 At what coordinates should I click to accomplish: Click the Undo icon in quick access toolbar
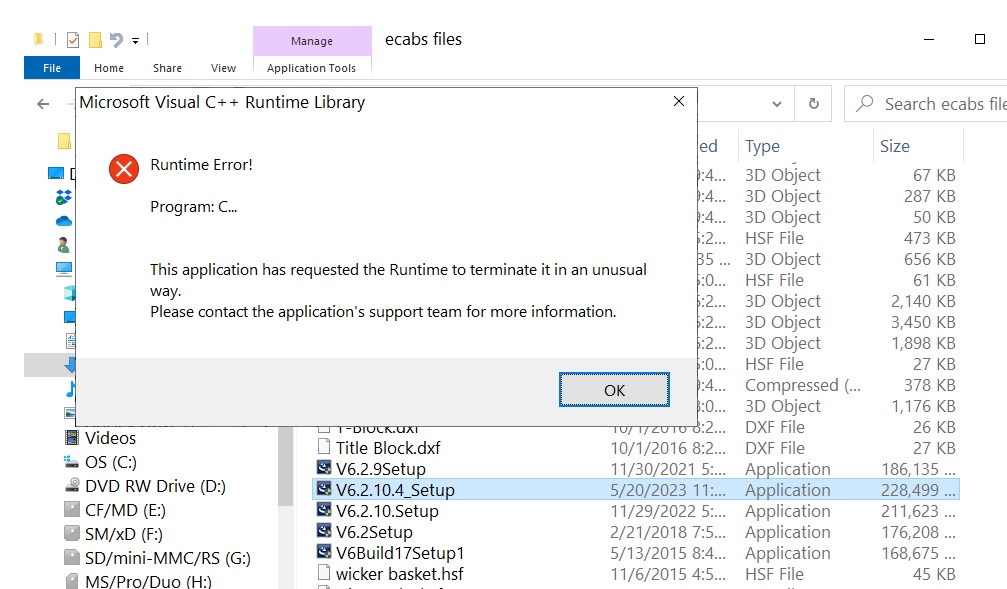tap(116, 40)
